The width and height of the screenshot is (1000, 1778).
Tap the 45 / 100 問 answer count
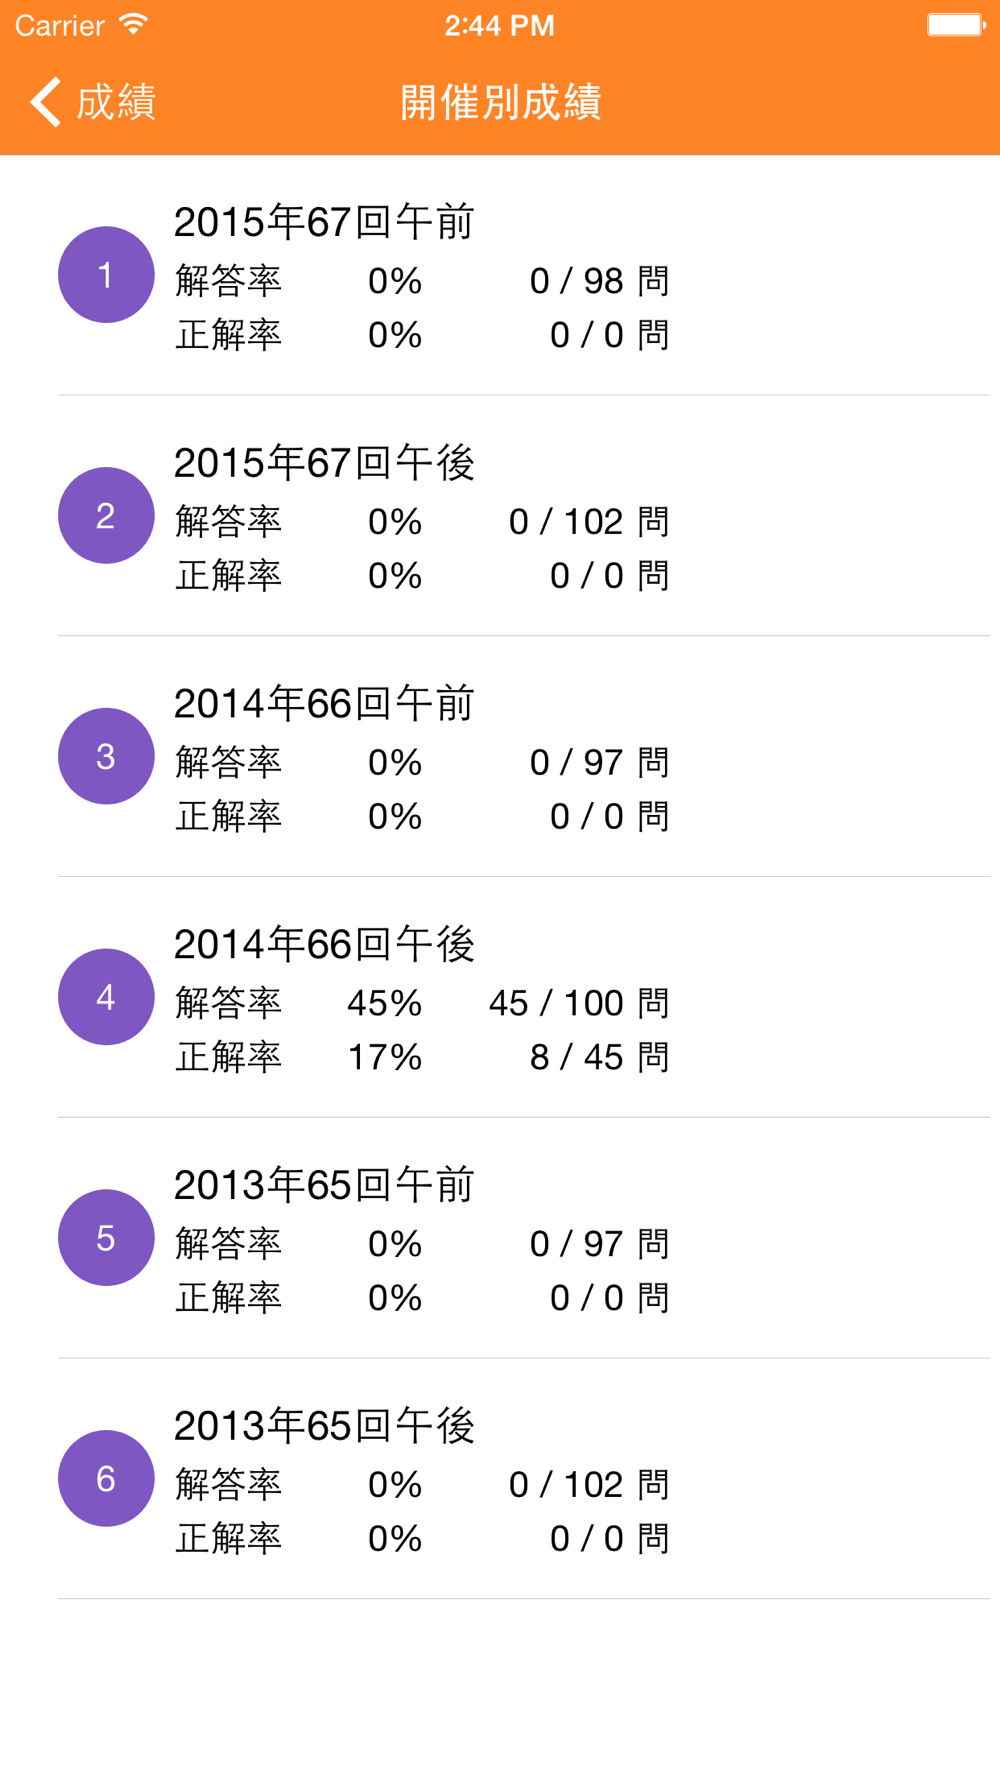(x=578, y=1003)
